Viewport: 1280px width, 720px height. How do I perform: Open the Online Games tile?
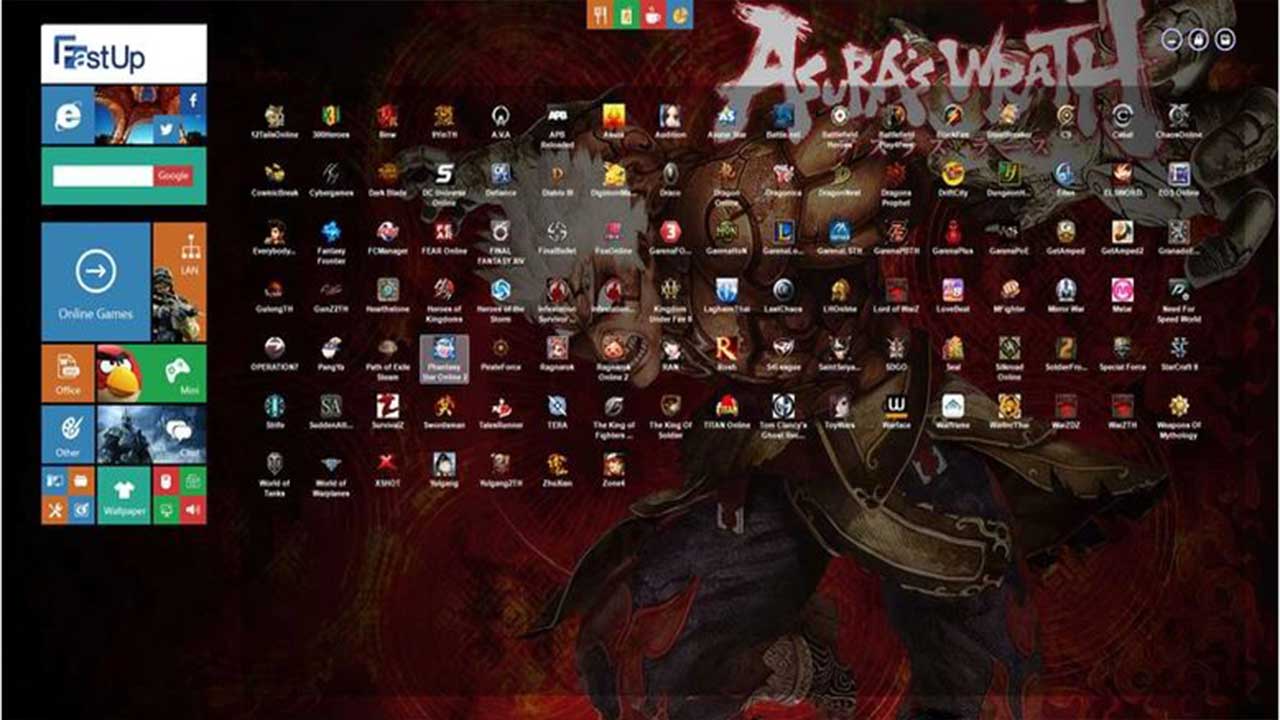click(96, 281)
